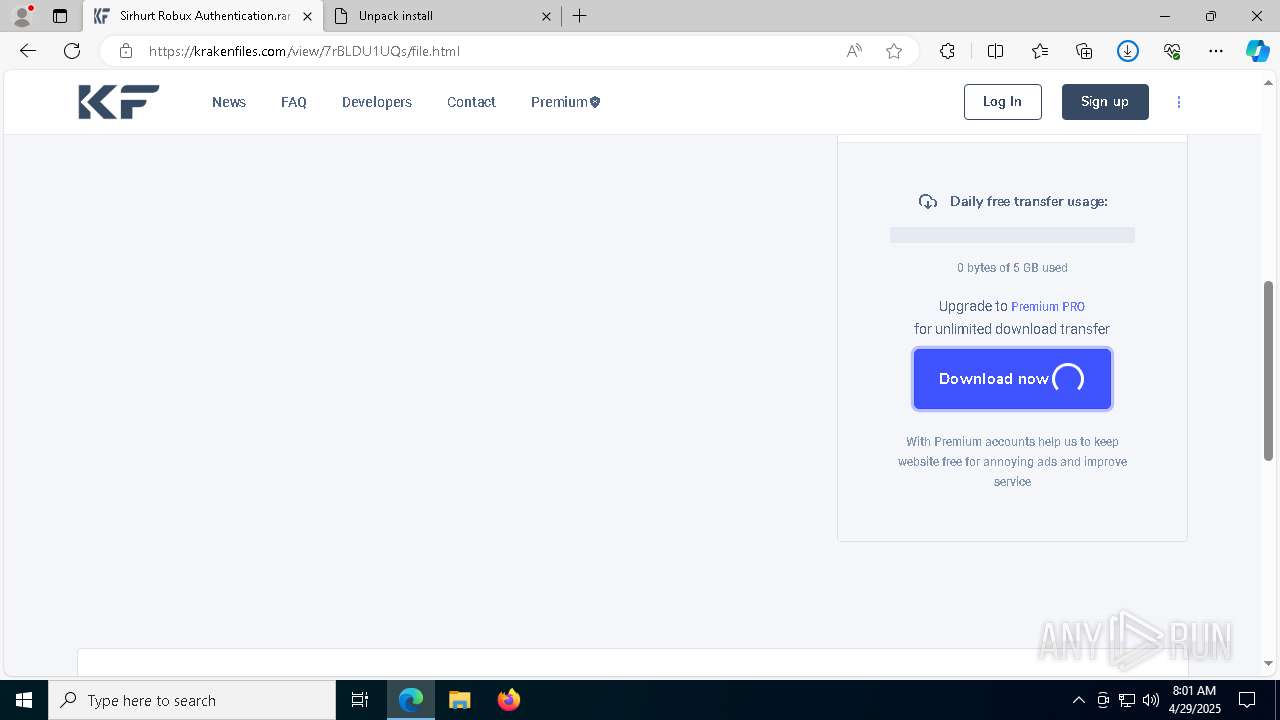
Task: Open Edge Settings and more menu
Action: pyautogui.click(x=1216, y=51)
